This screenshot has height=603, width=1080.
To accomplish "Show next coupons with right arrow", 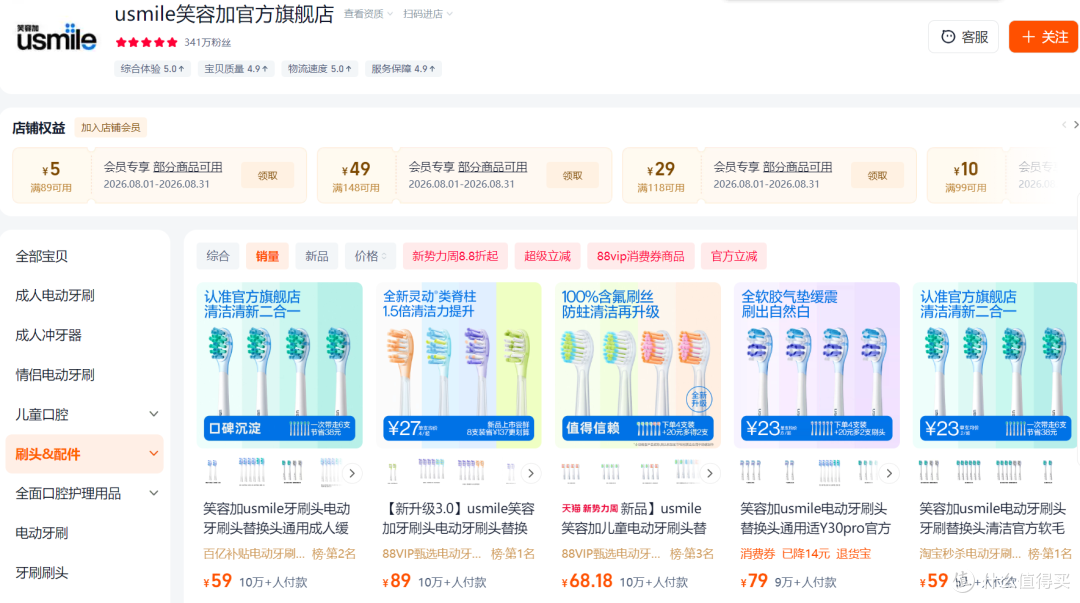I will point(1076,125).
